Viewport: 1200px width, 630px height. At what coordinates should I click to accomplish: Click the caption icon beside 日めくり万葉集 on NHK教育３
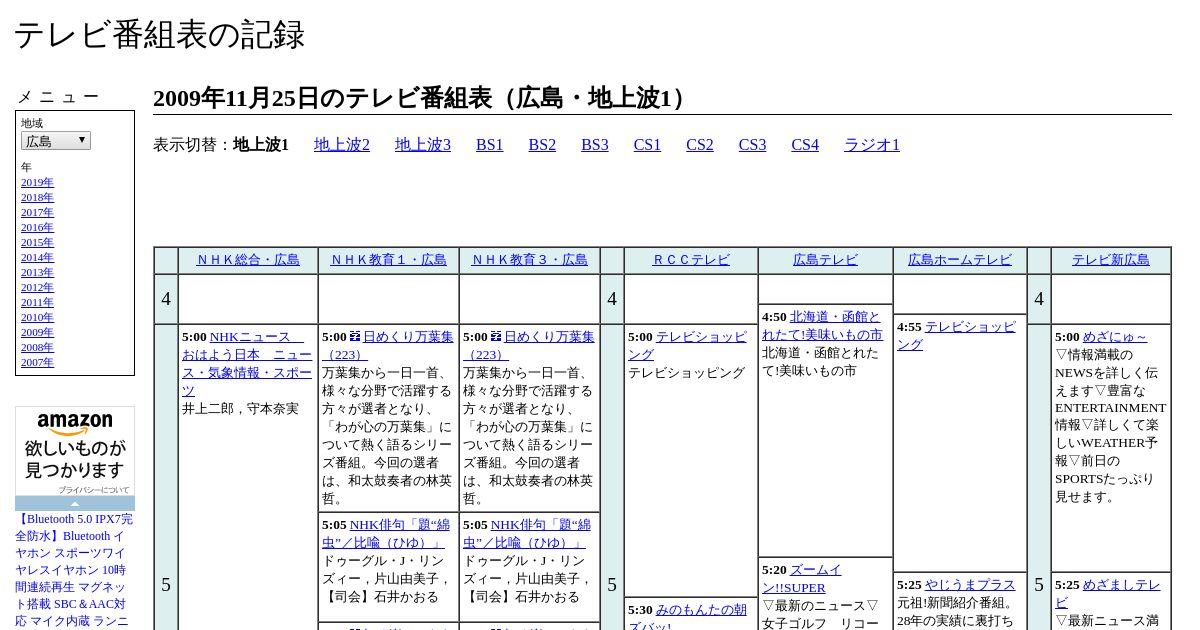click(x=496, y=337)
